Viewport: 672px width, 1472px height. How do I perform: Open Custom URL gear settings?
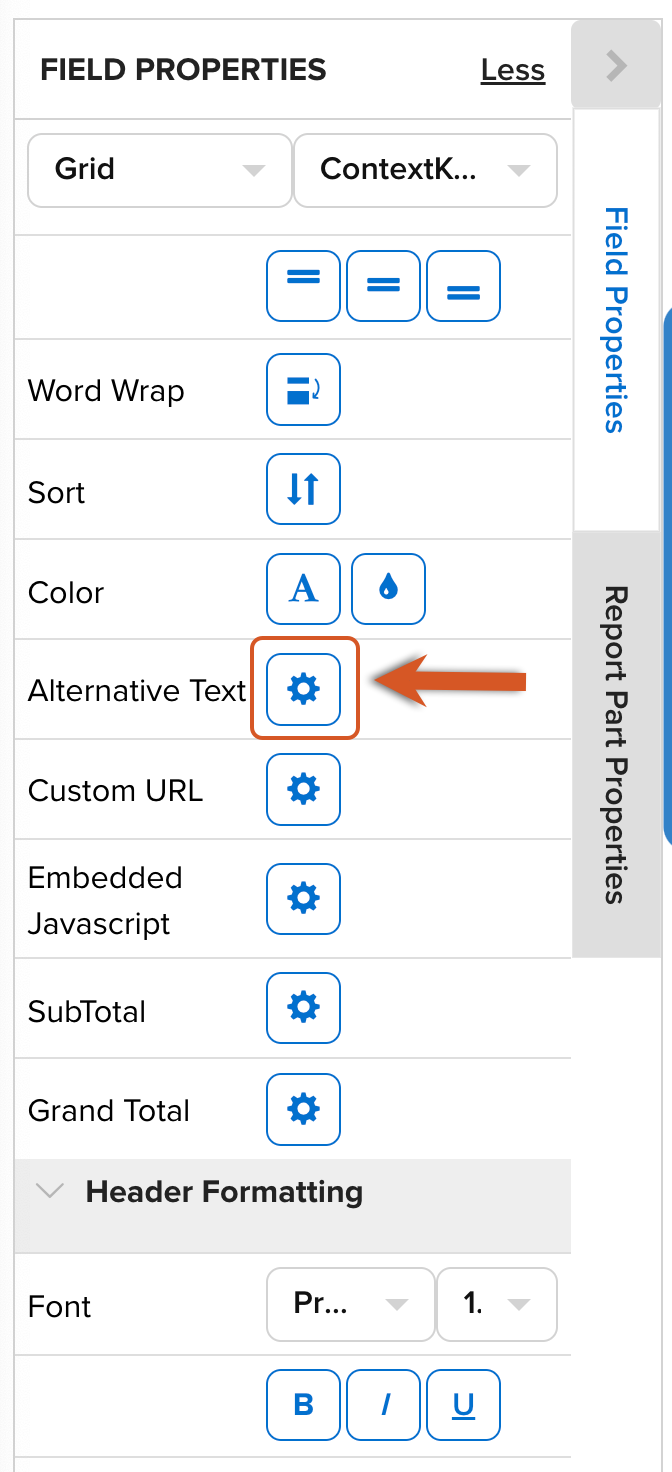point(303,789)
